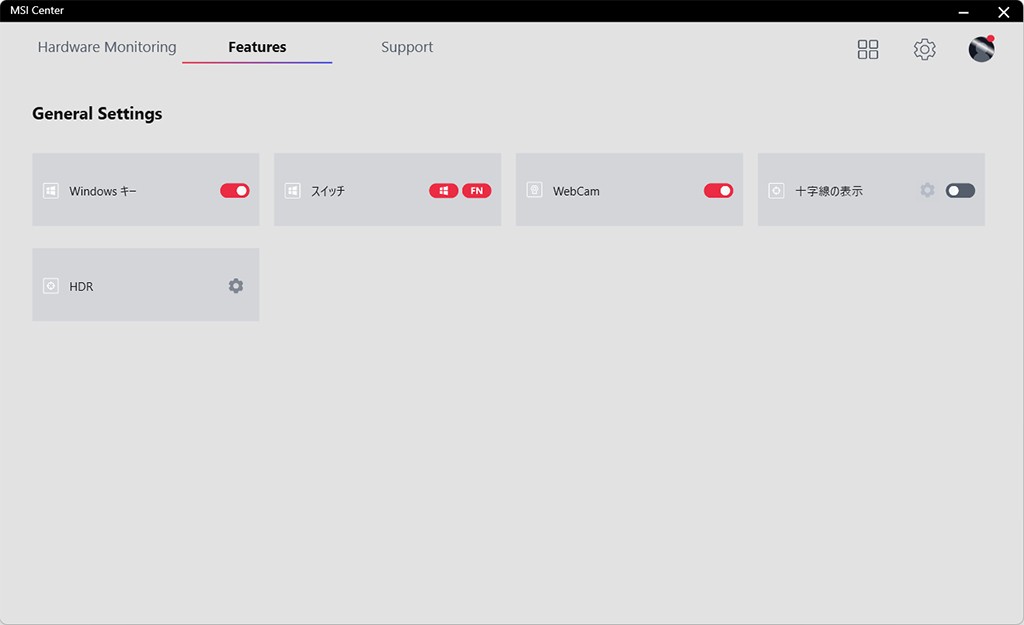Enable the 十字線の表示 toggle

tap(960, 191)
